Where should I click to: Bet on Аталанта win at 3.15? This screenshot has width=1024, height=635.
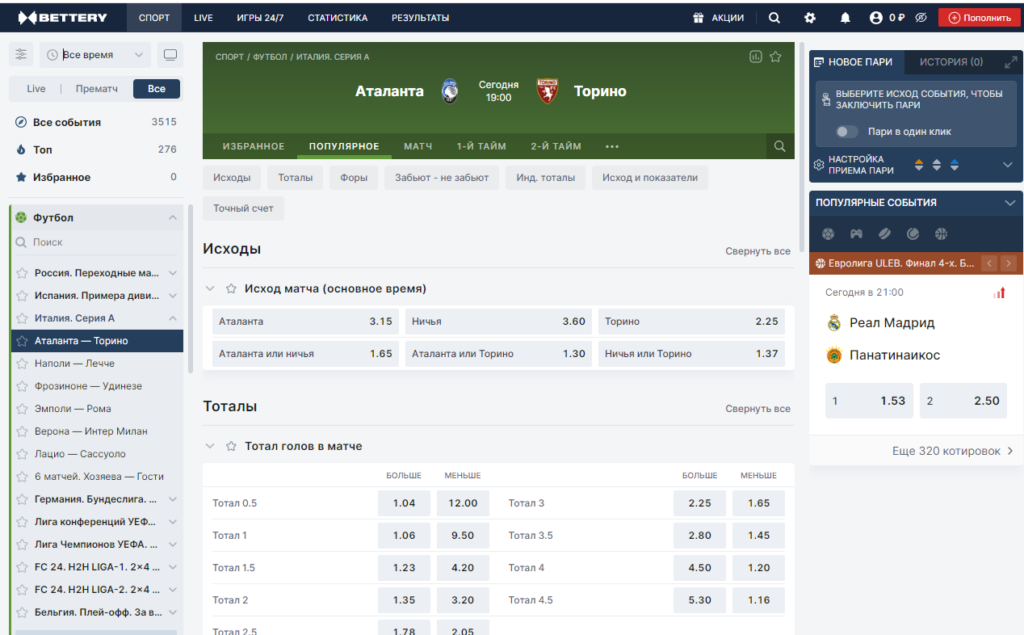[306, 321]
